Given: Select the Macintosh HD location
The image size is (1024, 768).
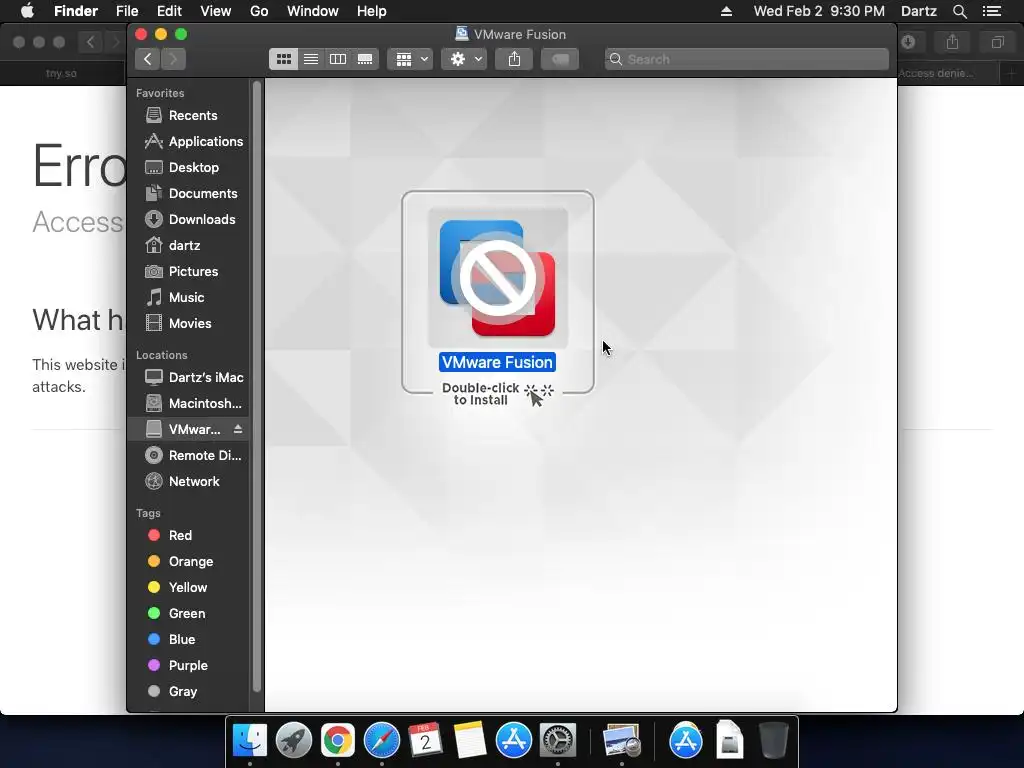Looking at the screenshot, I should pos(188,404).
